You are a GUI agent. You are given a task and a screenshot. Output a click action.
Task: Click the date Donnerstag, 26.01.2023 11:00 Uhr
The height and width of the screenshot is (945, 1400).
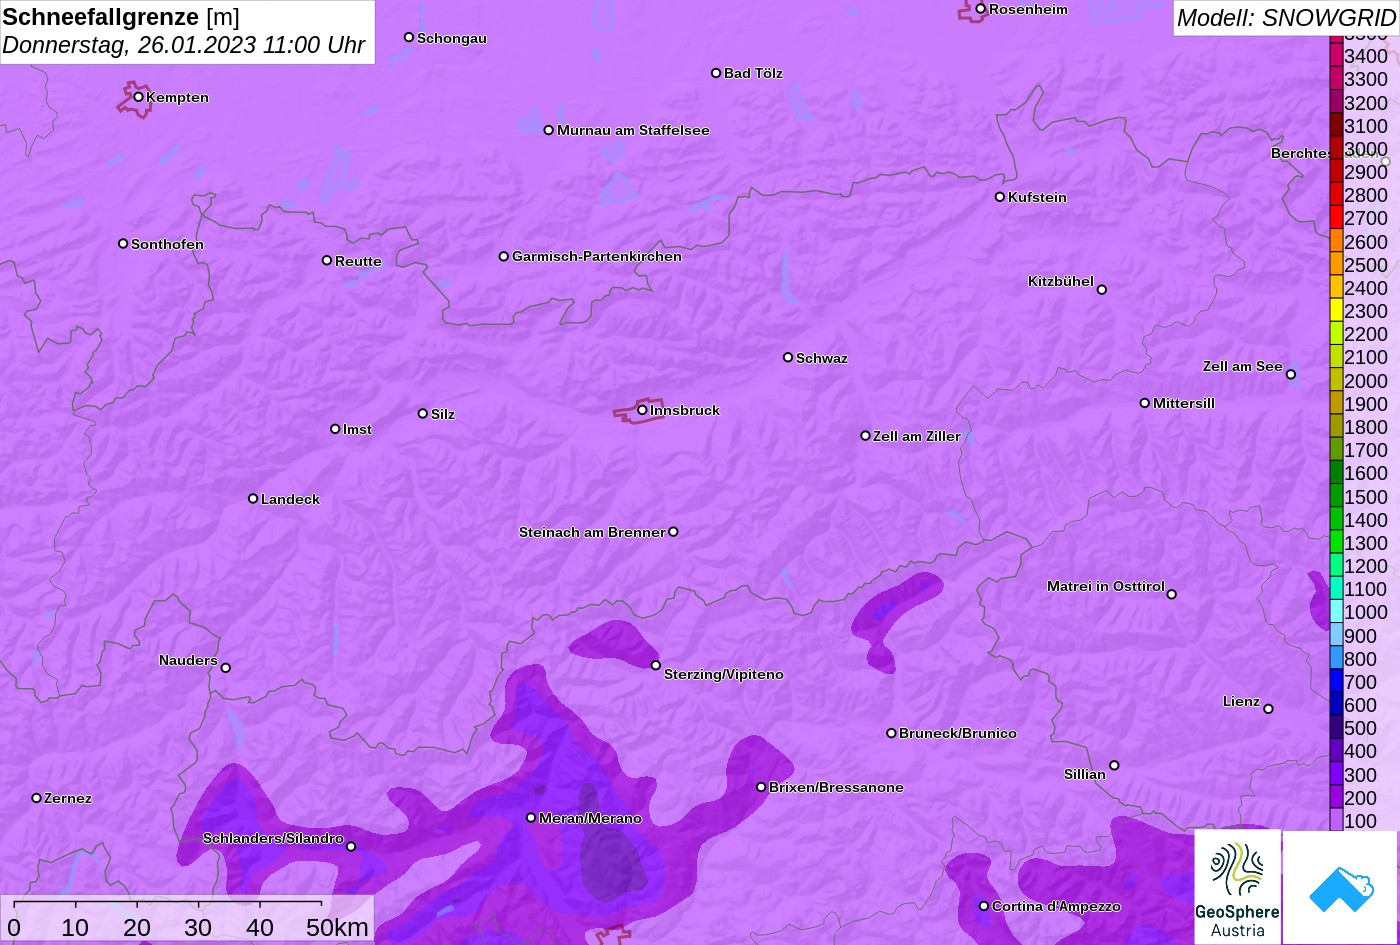coord(184,46)
